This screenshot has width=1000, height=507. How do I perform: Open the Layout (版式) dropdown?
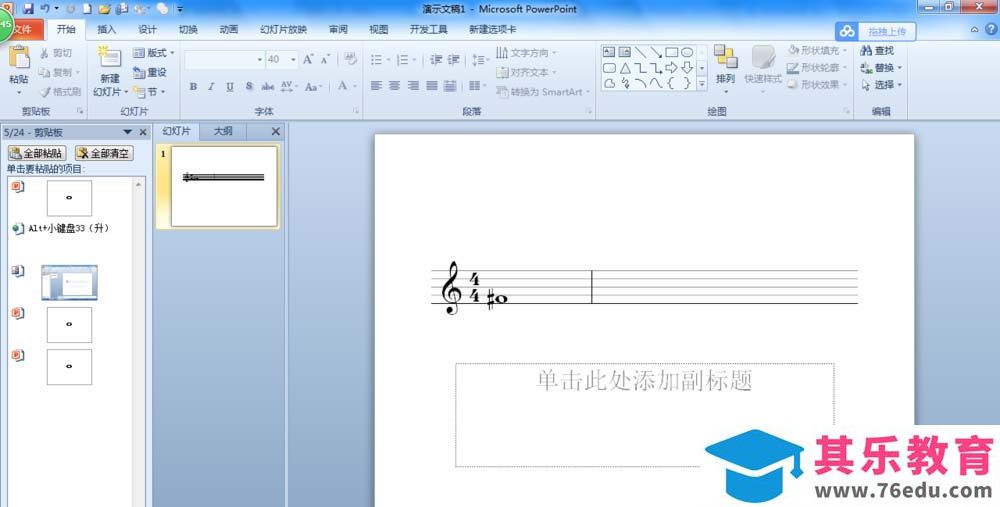154,53
